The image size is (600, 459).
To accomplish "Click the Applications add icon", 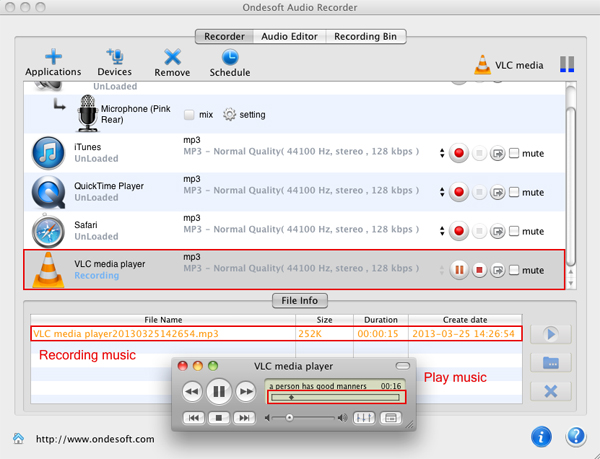I will tap(53, 57).
